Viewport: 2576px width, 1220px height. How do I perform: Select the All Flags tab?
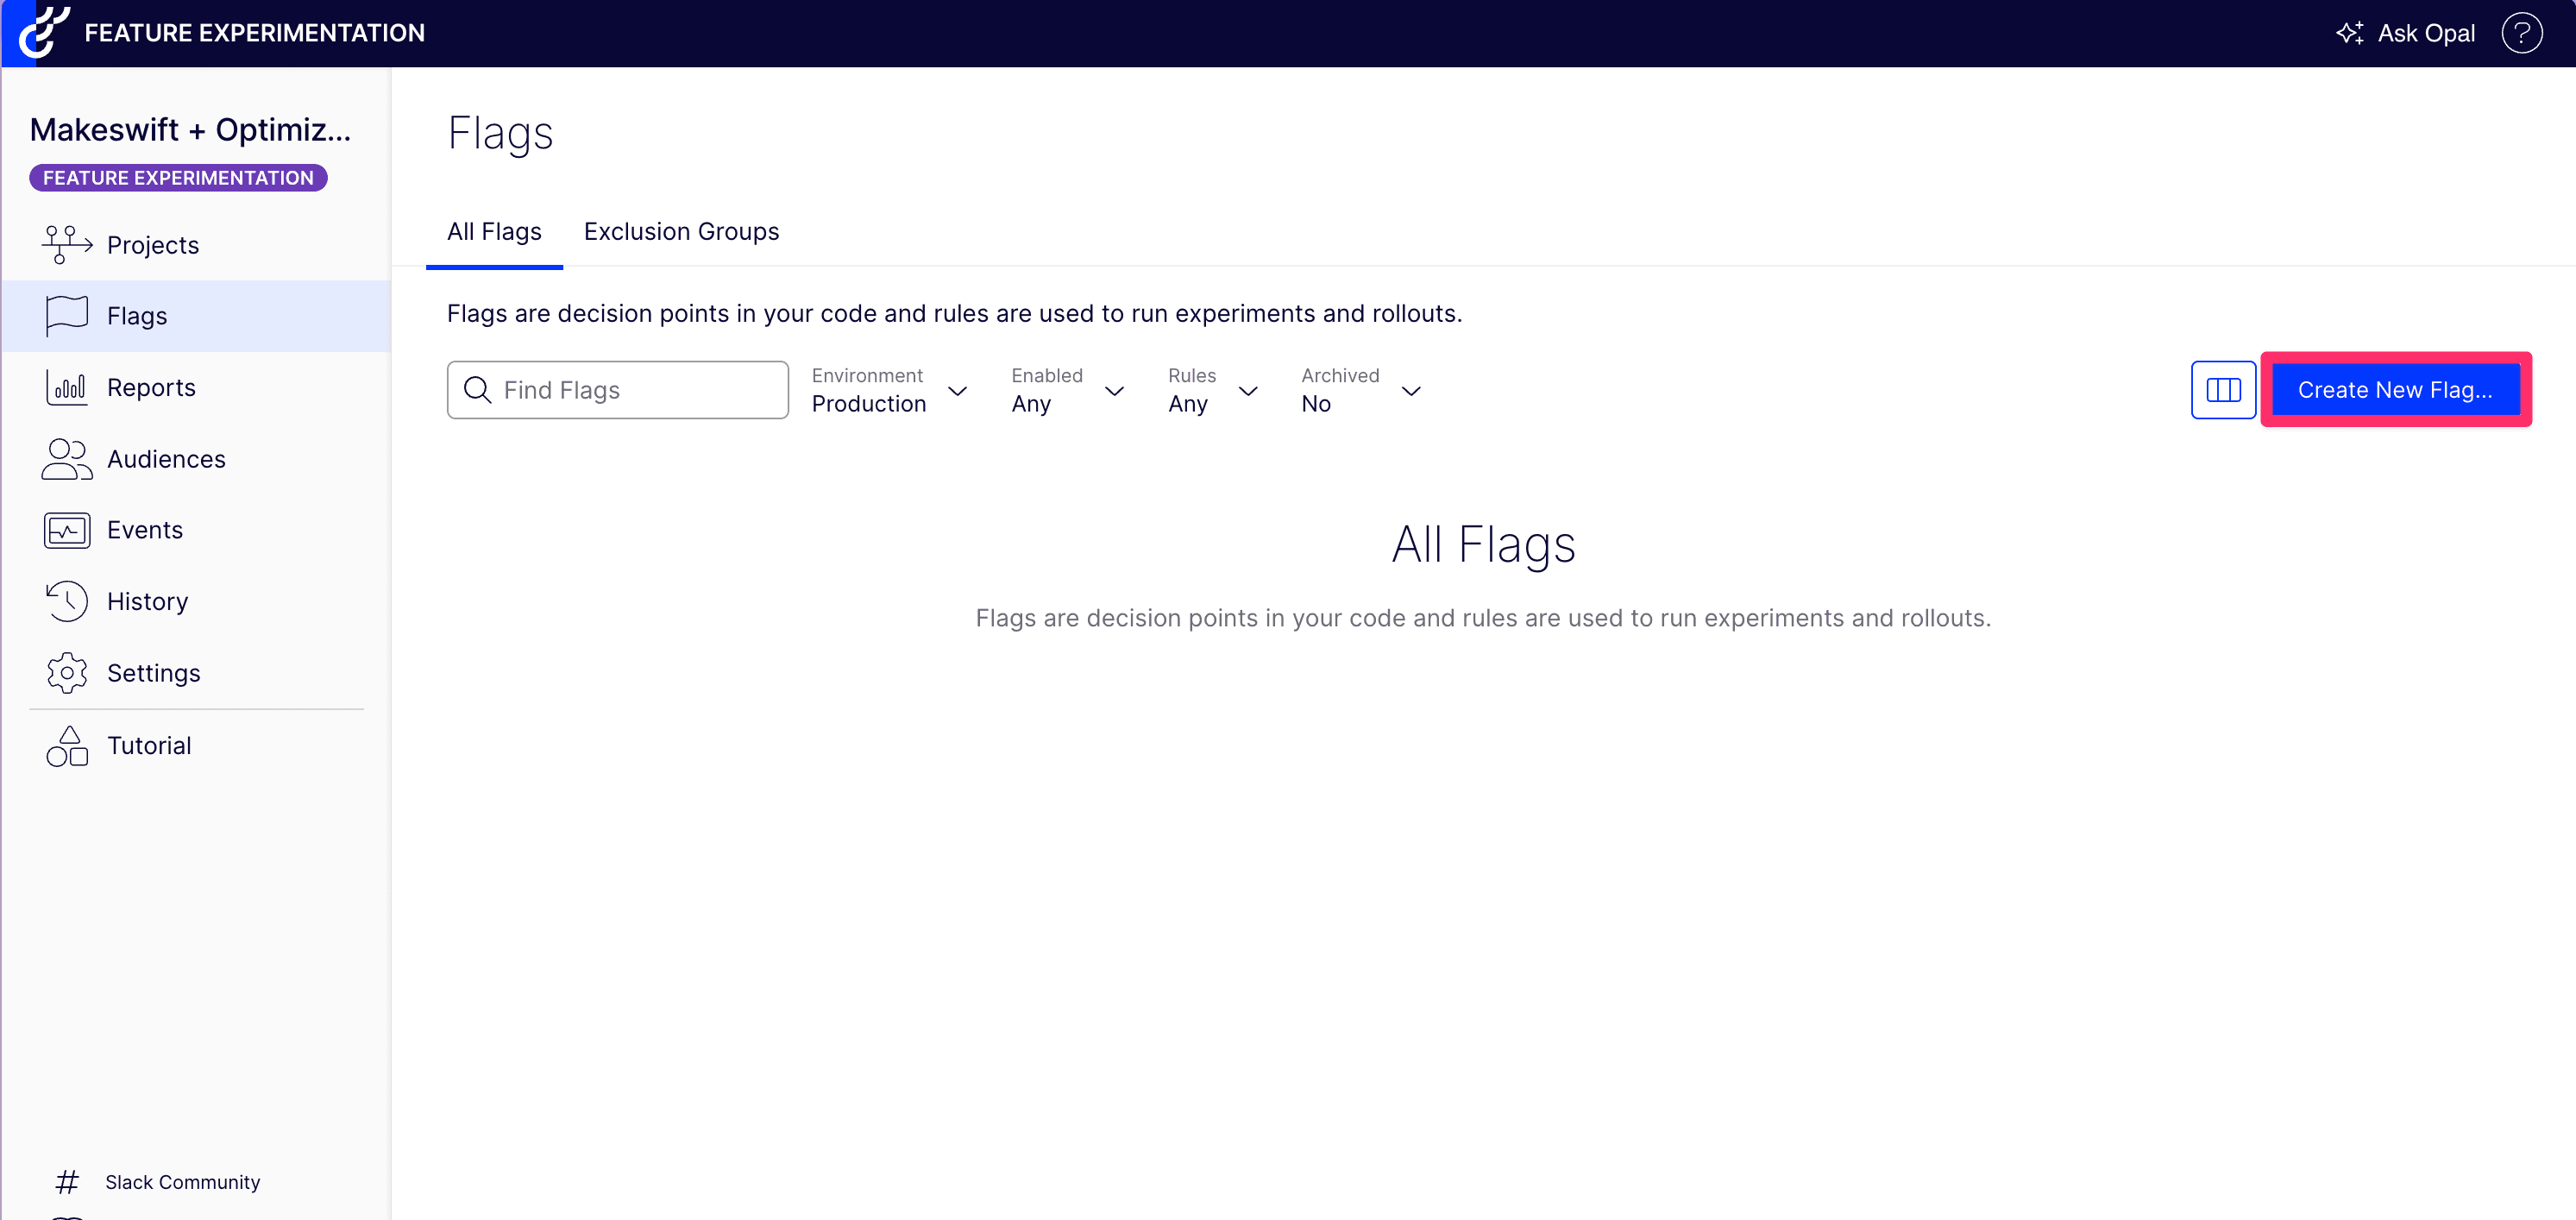coord(494,232)
